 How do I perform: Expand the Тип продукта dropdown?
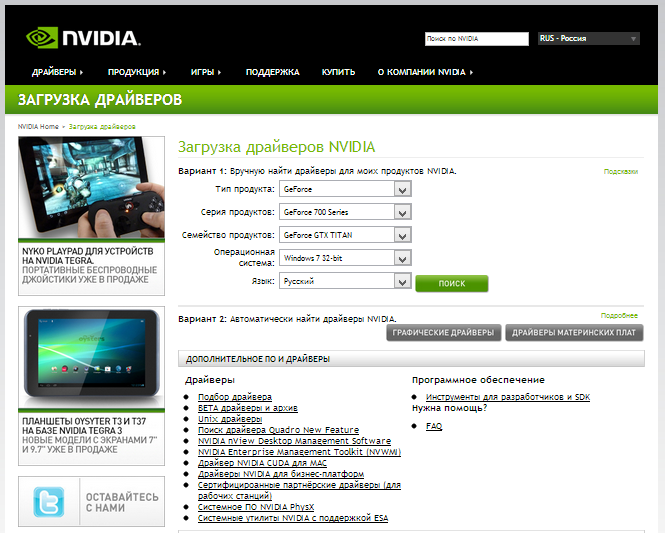click(345, 189)
